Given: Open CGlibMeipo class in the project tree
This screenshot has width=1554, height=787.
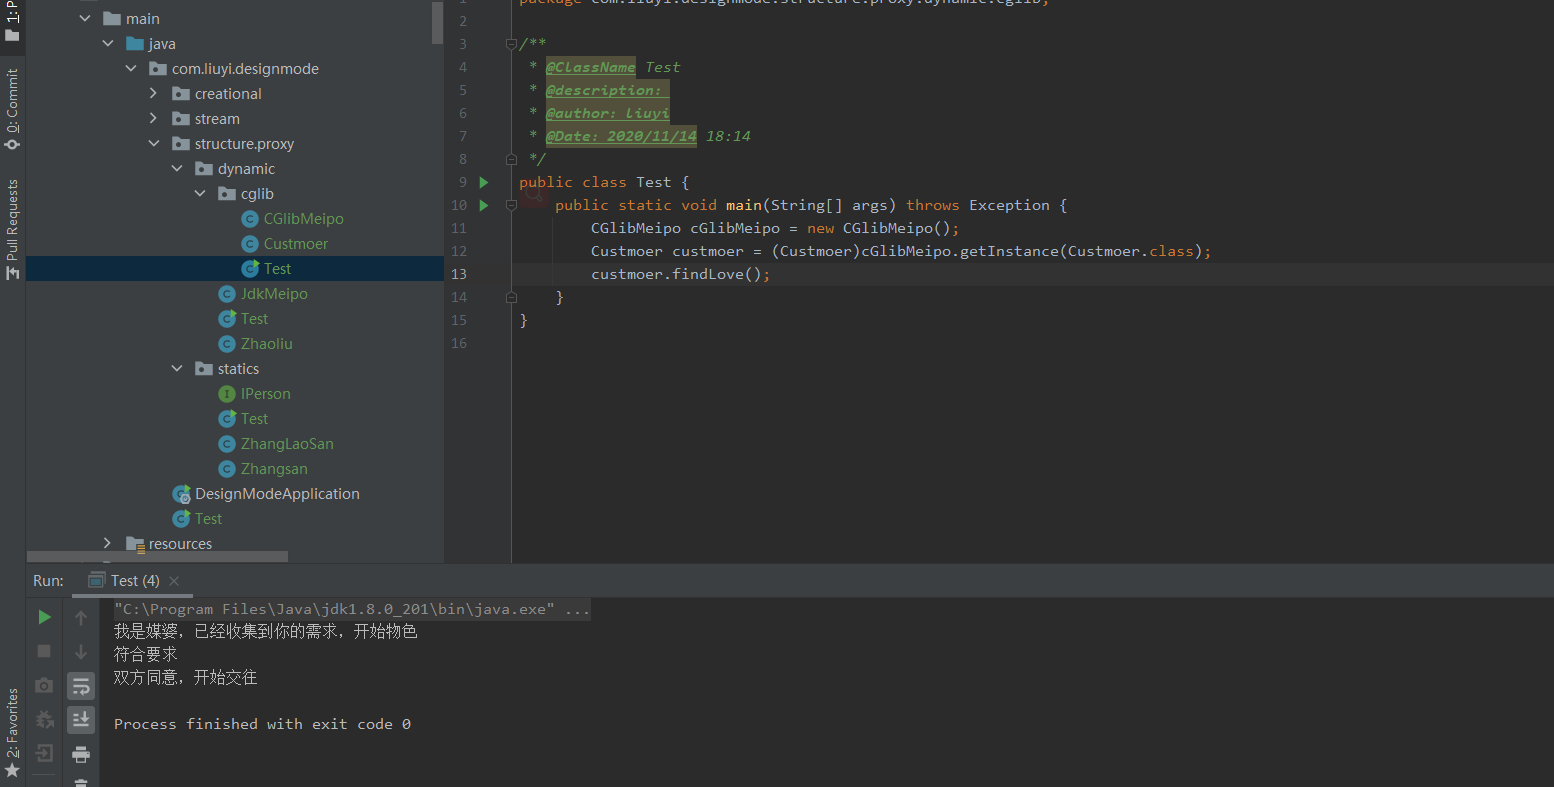Looking at the screenshot, I should (x=303, y=219).
